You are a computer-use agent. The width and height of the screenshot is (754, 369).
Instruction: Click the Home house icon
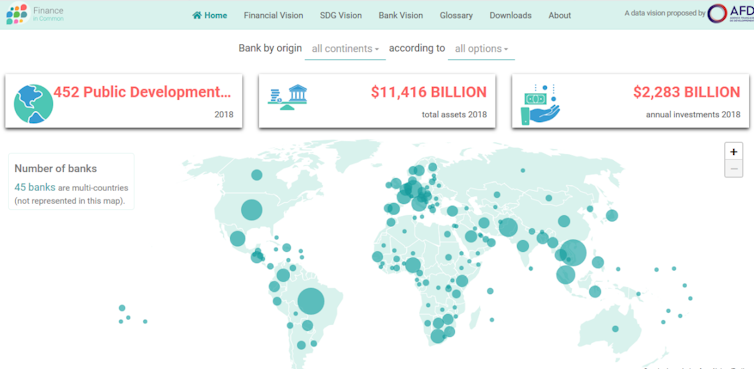coord(197,15)
